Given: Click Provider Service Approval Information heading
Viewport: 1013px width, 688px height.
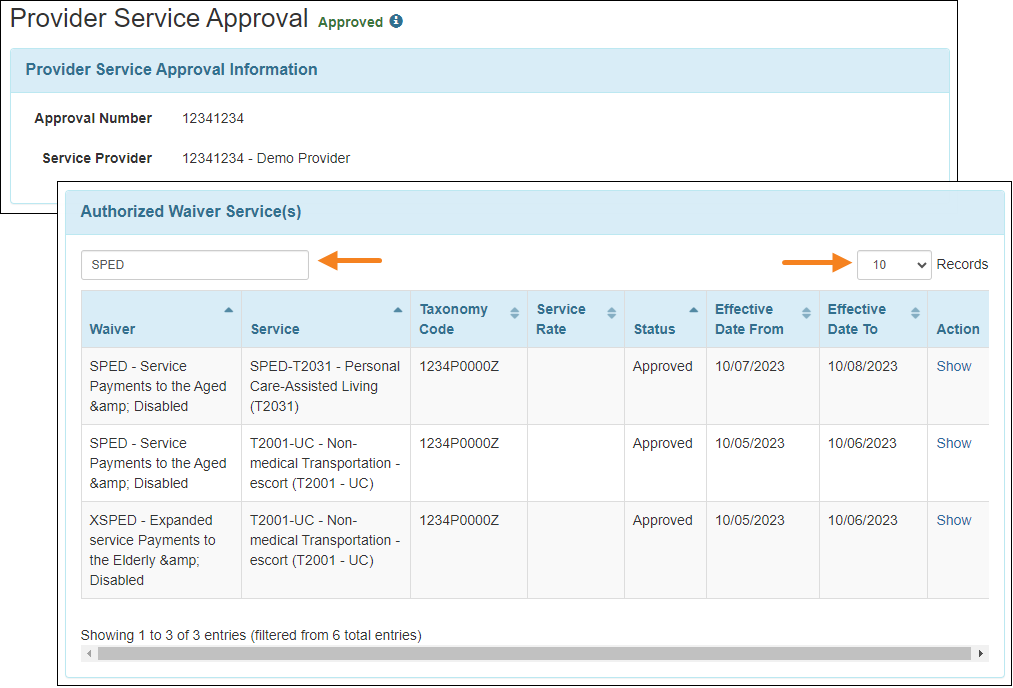Looking at the screenshot, I should pos(171,69).
